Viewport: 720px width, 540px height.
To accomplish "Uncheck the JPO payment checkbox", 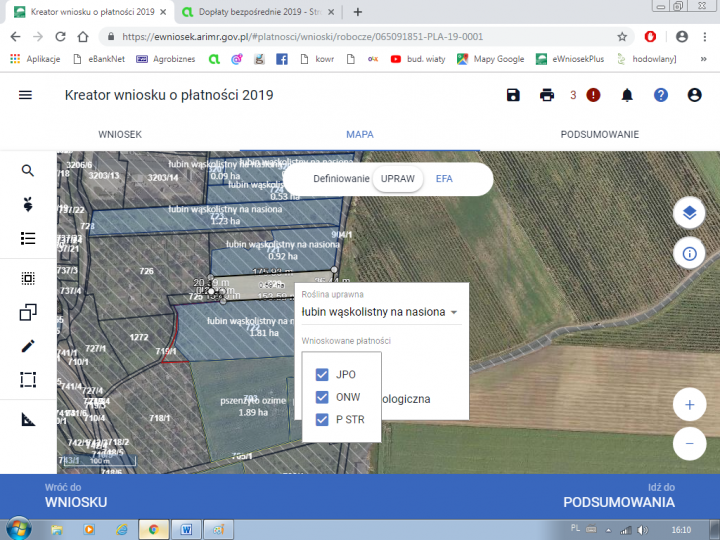I will pos(322,375).
